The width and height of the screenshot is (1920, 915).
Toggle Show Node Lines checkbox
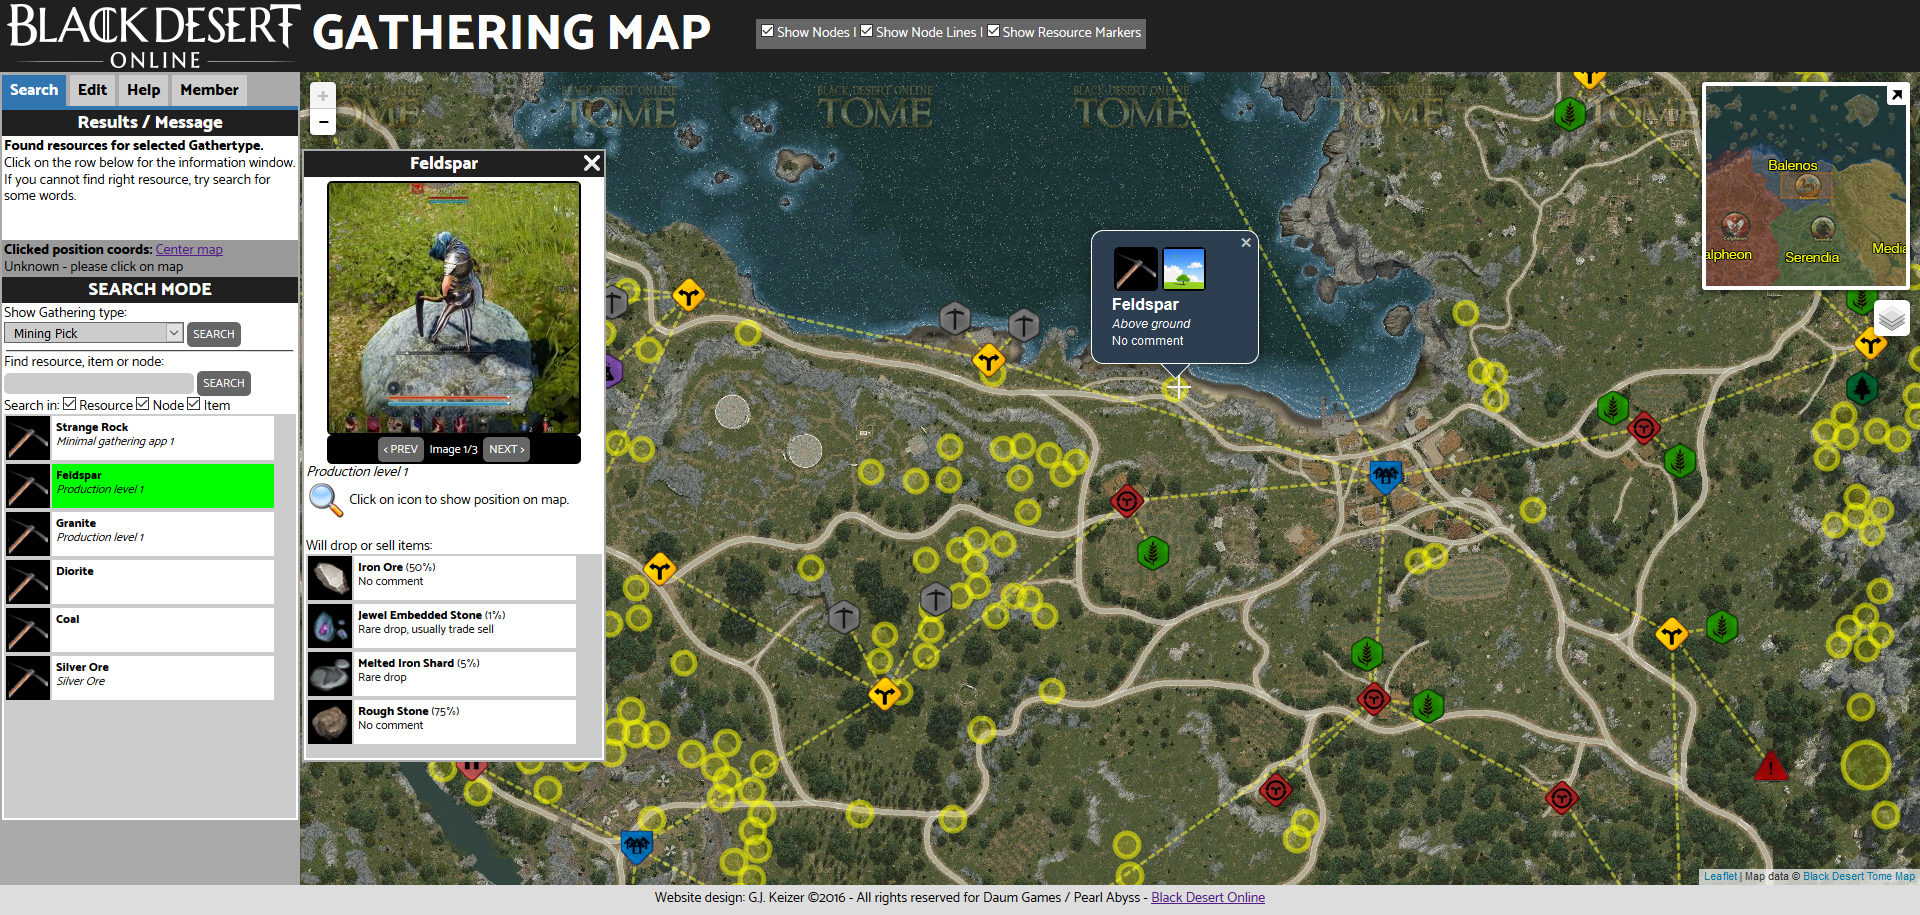(x=866, y=31)
